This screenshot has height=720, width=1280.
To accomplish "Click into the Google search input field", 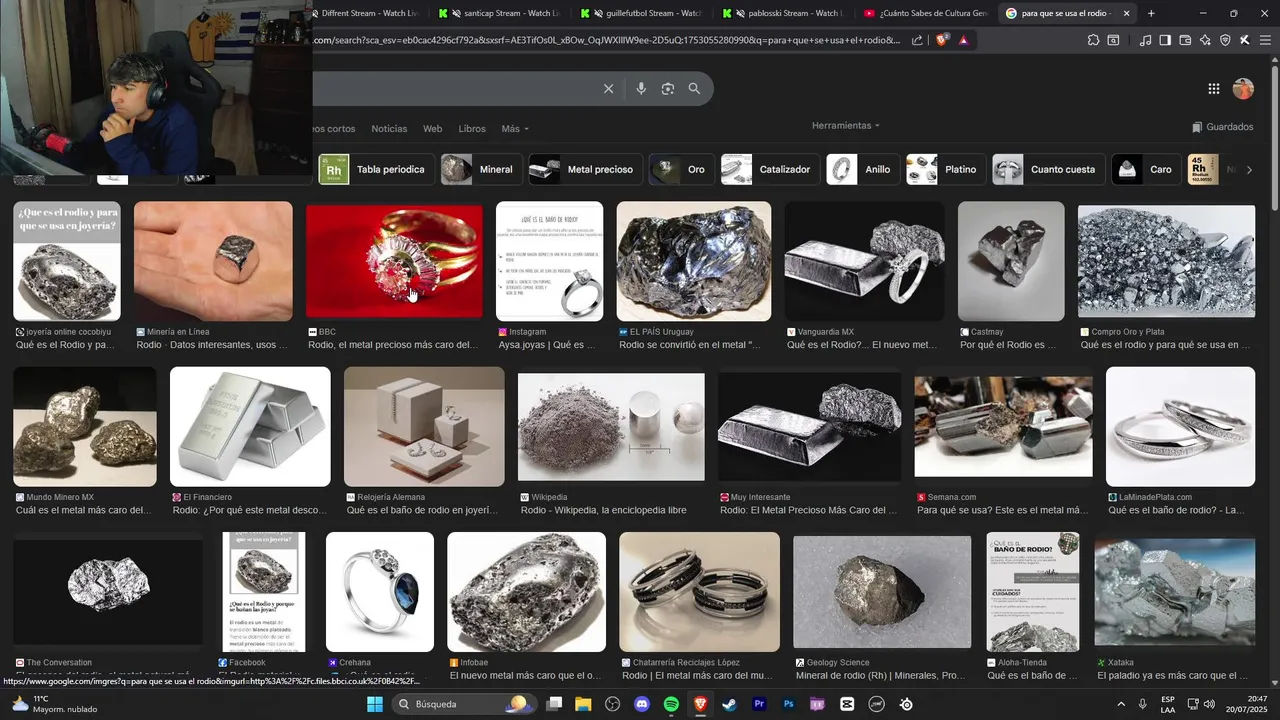I will coord(455,89).
